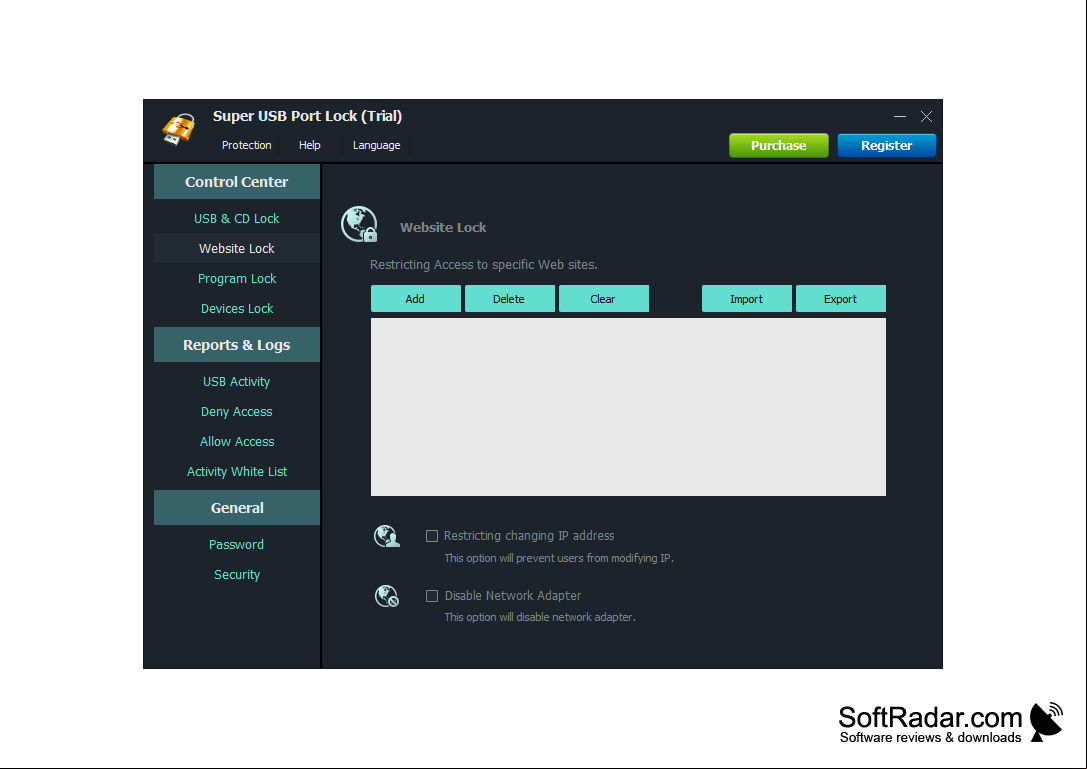Close the Super USB Port Lock window
The image size is (1087, 769).
(926, 116)
